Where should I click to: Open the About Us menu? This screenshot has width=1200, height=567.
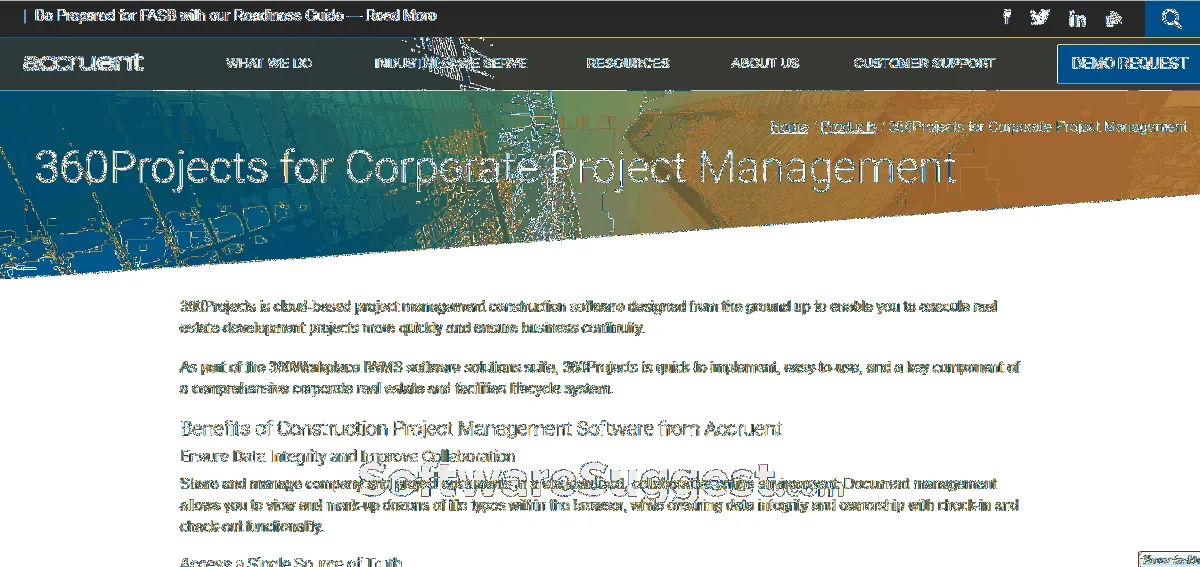click(x=765, y=63)
